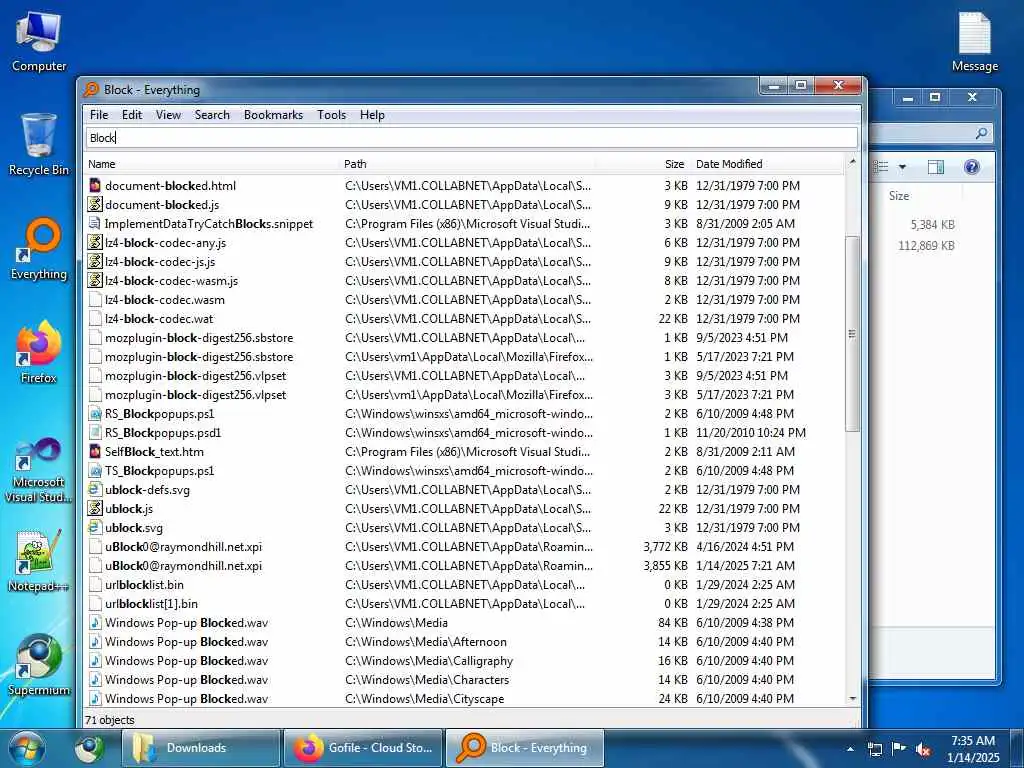
Task: Click the RS_Blockpopups.ps1 file icon
Action: click(x=95, y=413)
